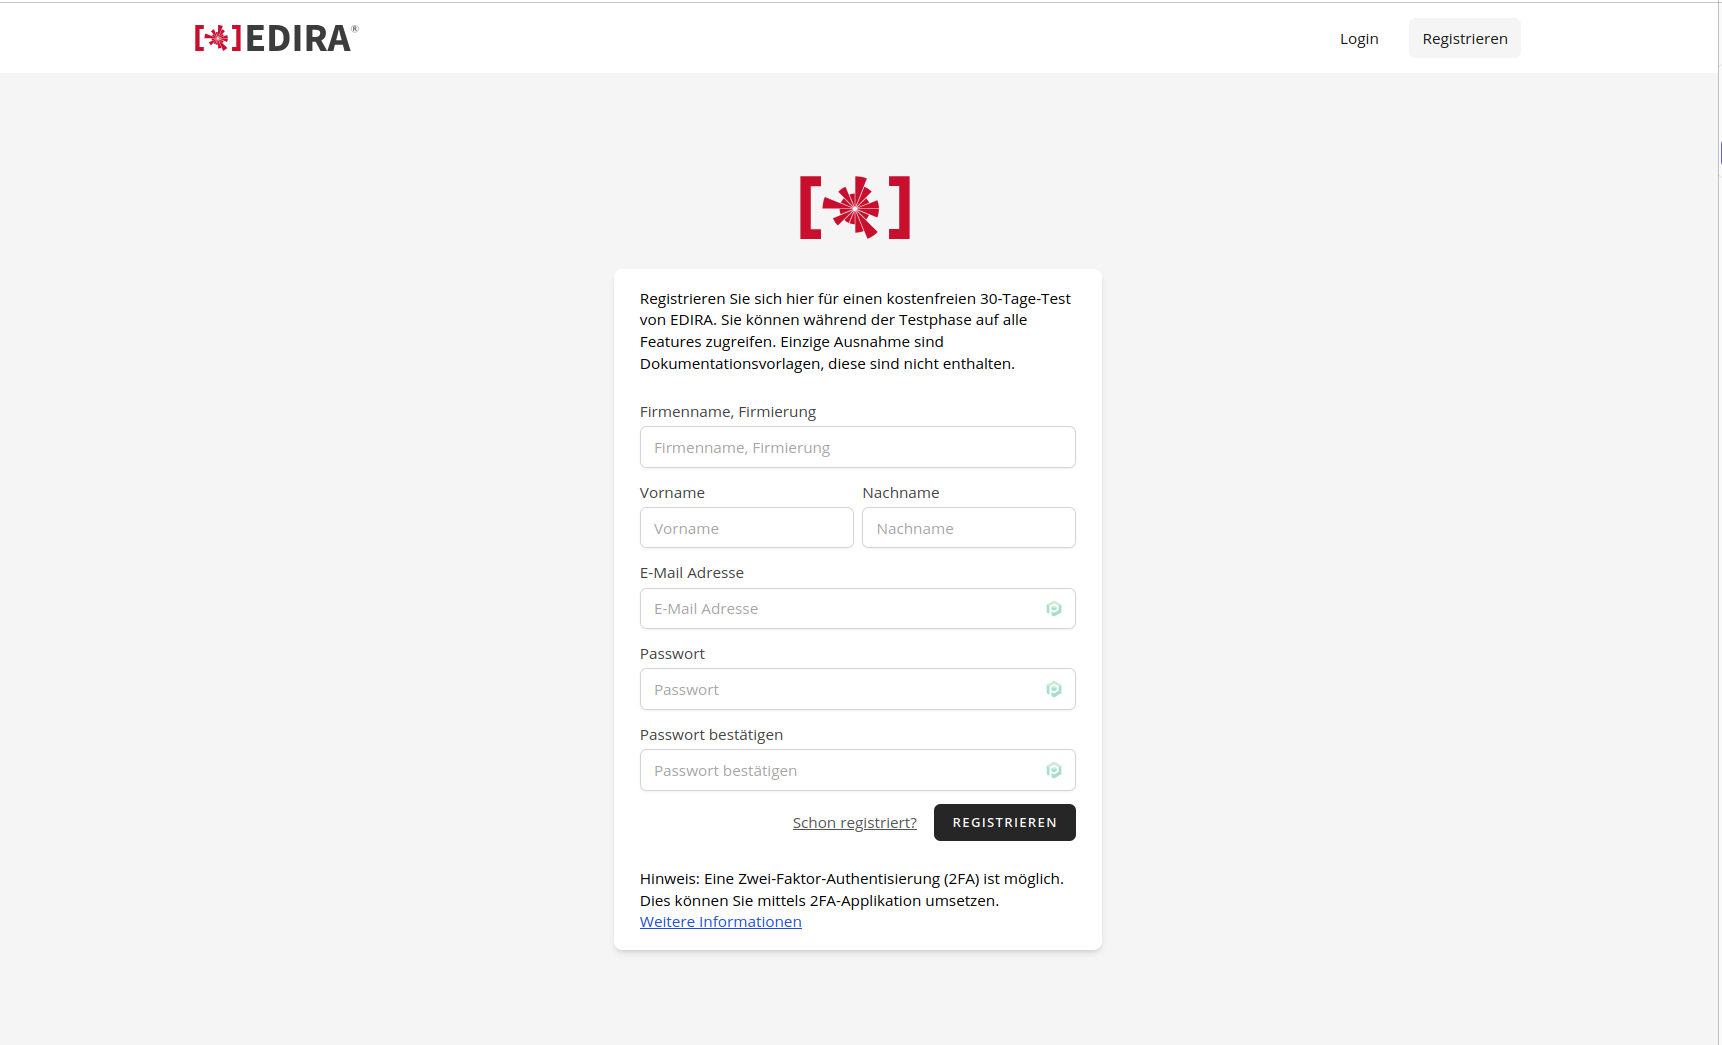
Task: Click the 'Passwort bestätigen' label text
Action: coord(711,735)
